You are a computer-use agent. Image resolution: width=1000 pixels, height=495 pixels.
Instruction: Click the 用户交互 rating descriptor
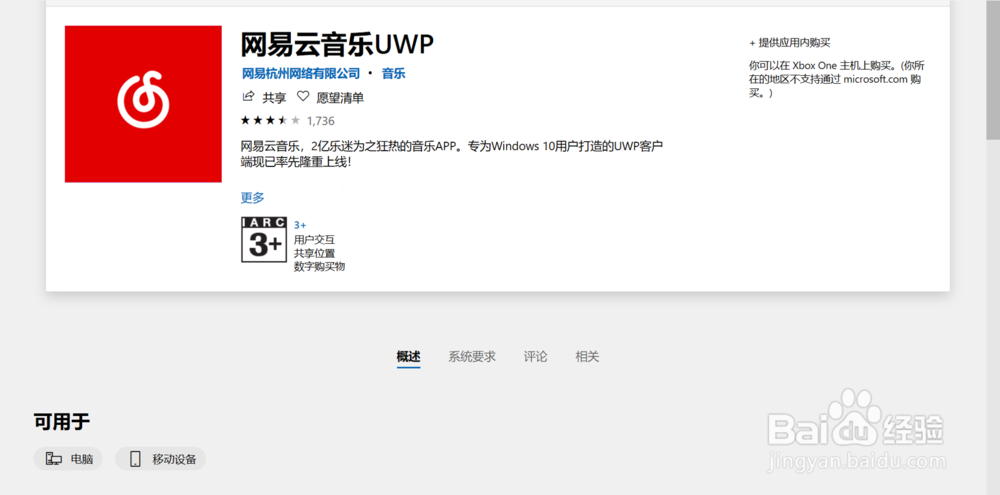pos(314,240)
